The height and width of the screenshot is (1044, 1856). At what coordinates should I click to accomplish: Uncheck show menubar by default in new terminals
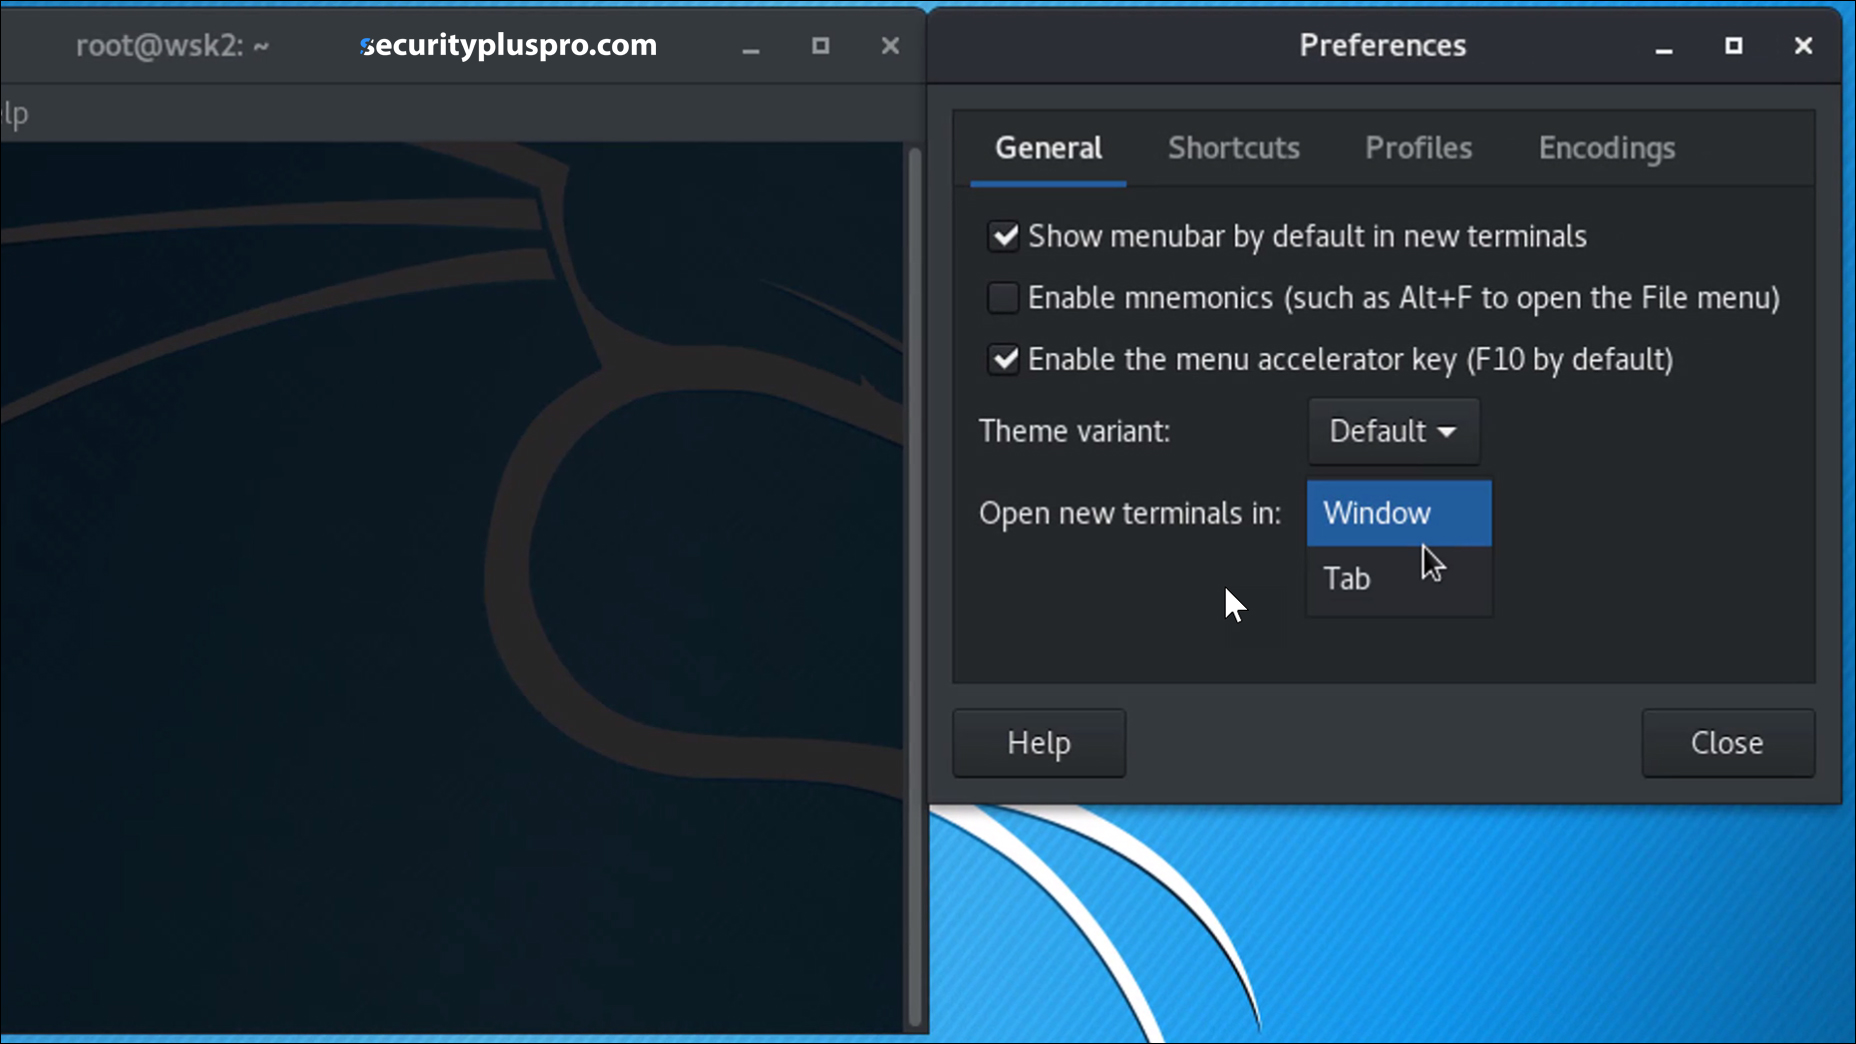click(x=1005, y=236)
